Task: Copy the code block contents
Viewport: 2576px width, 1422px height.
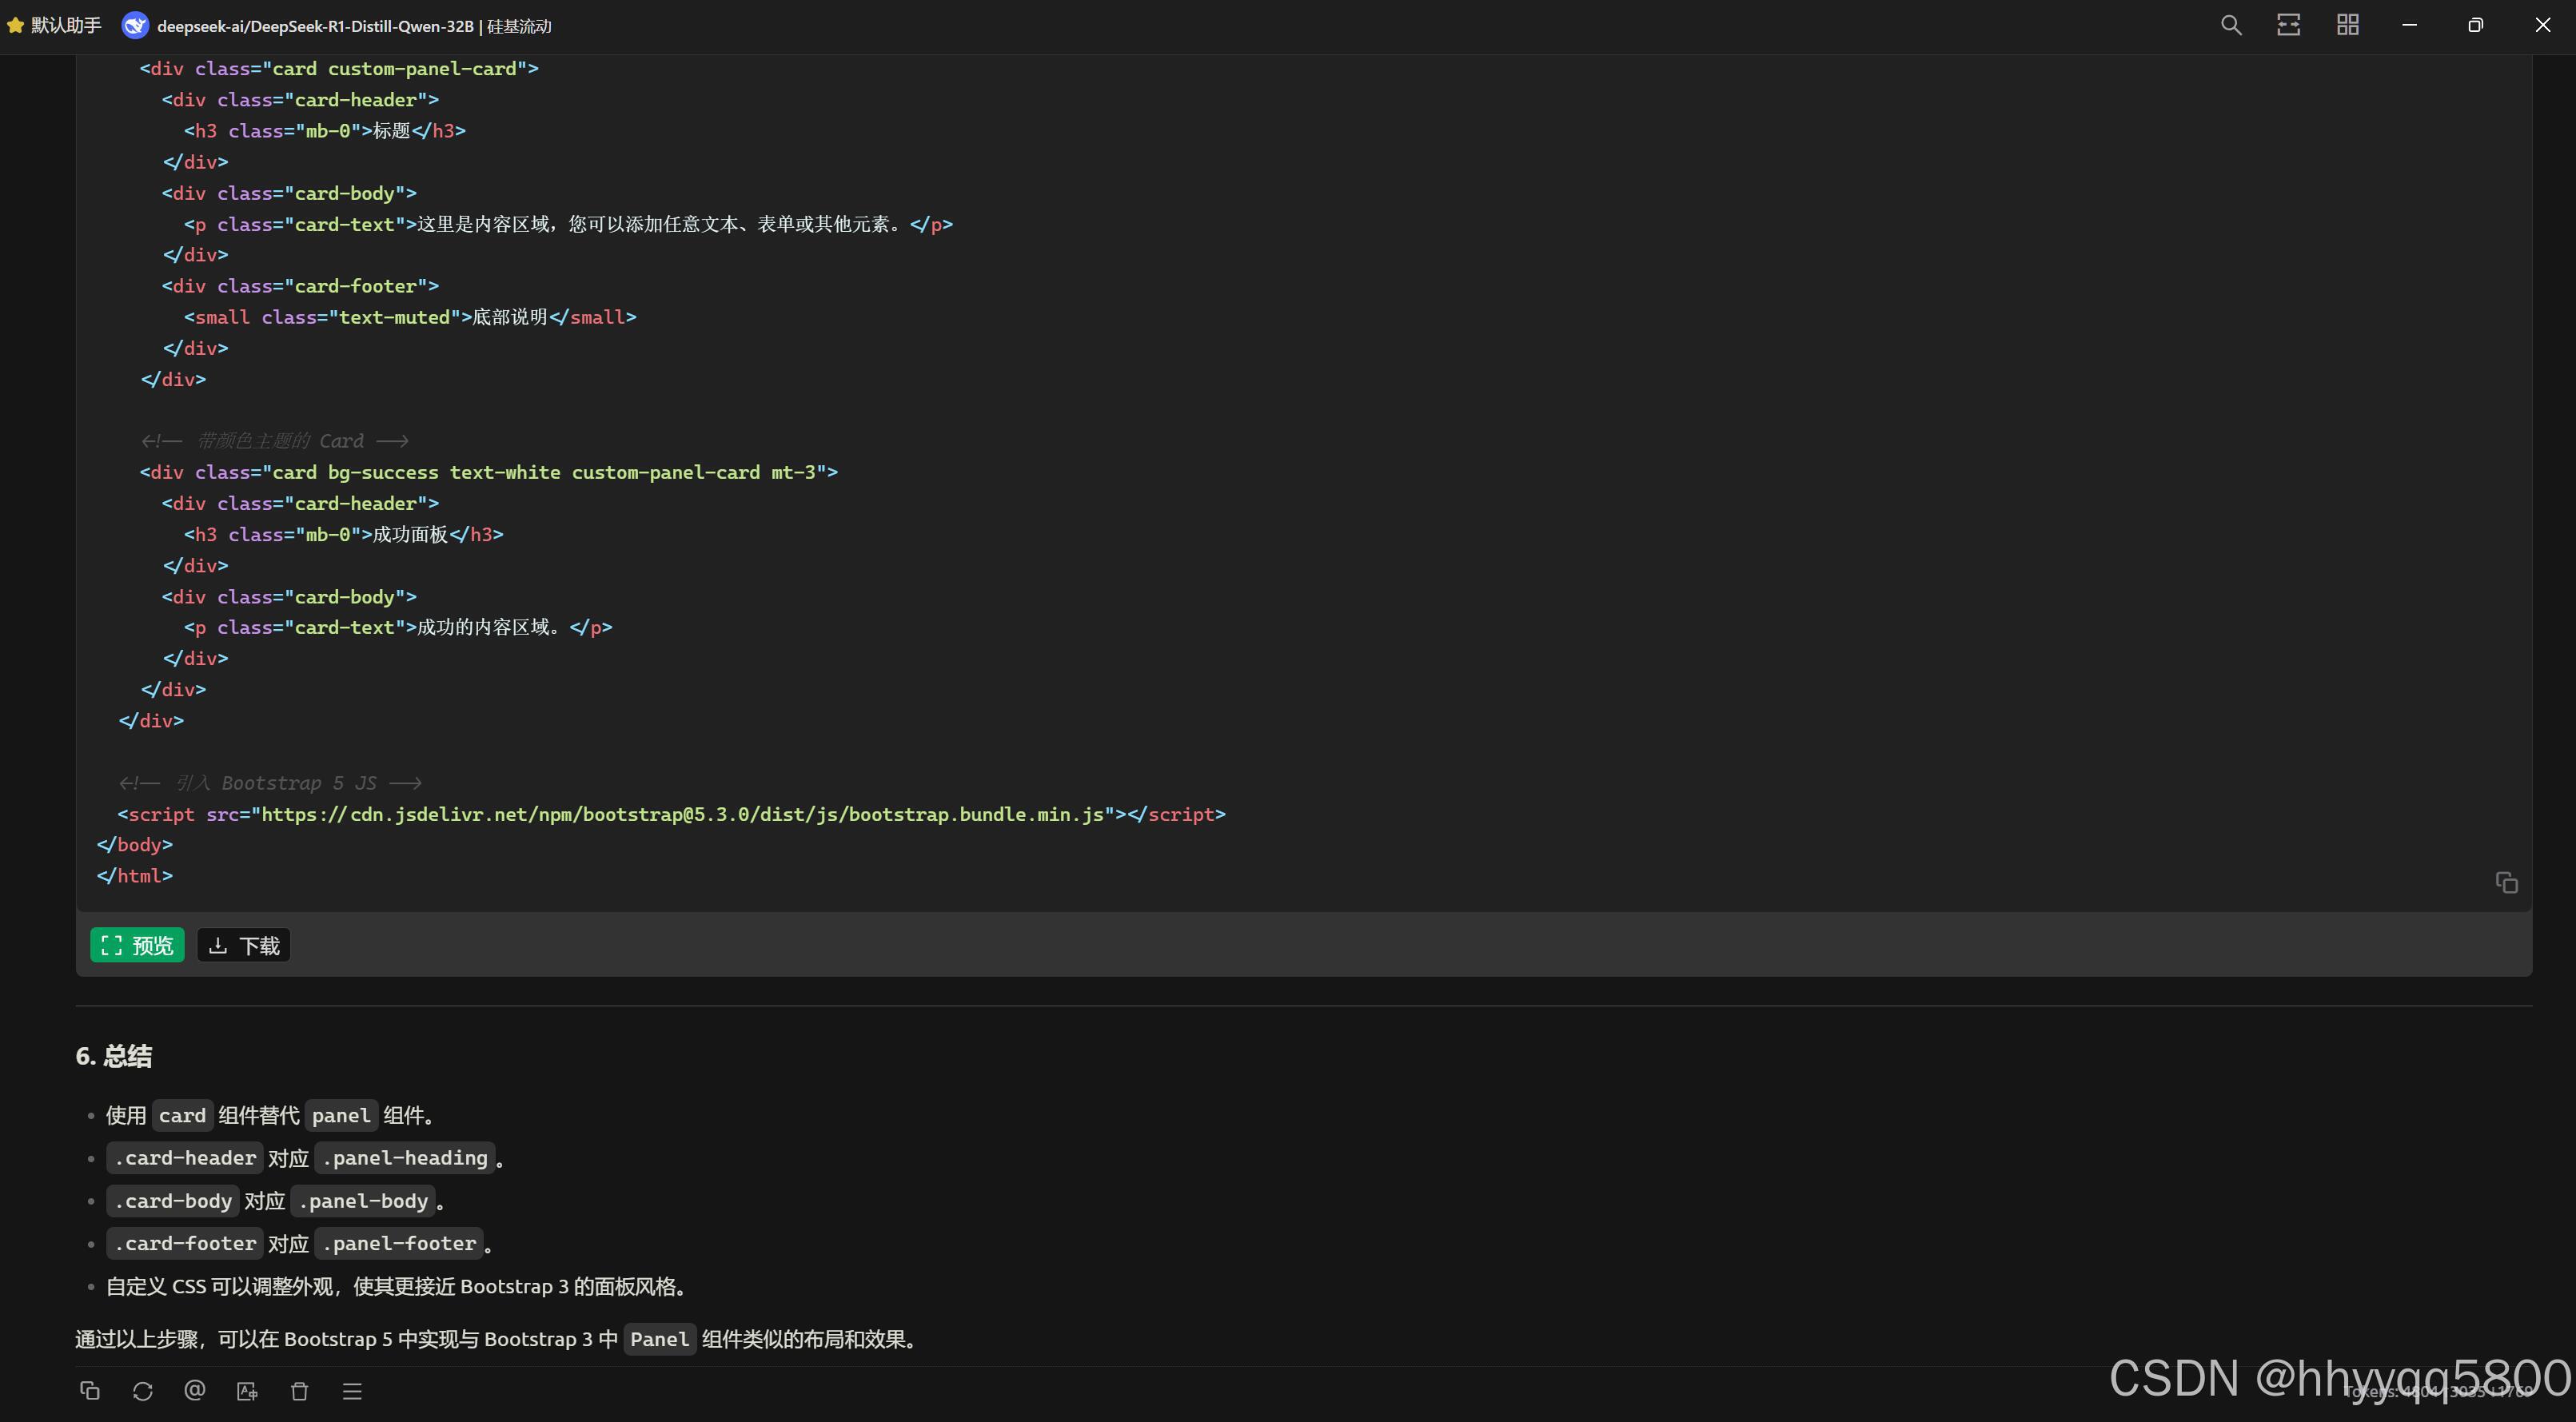Action: point(2506,882)
